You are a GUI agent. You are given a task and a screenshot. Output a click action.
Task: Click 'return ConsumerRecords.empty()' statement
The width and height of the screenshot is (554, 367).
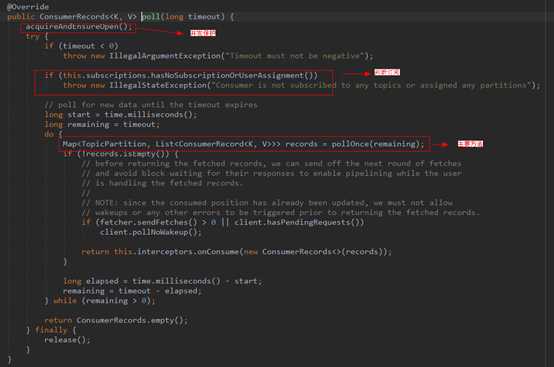coord(116,320)
